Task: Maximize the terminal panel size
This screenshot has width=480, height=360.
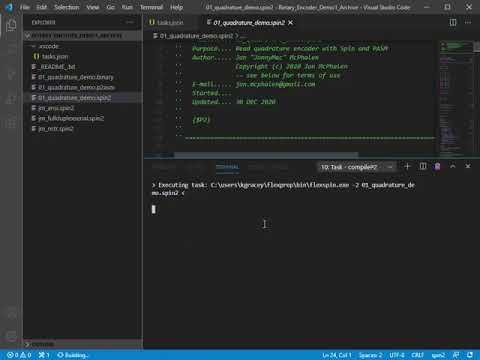Action: [x=453, y=166]
